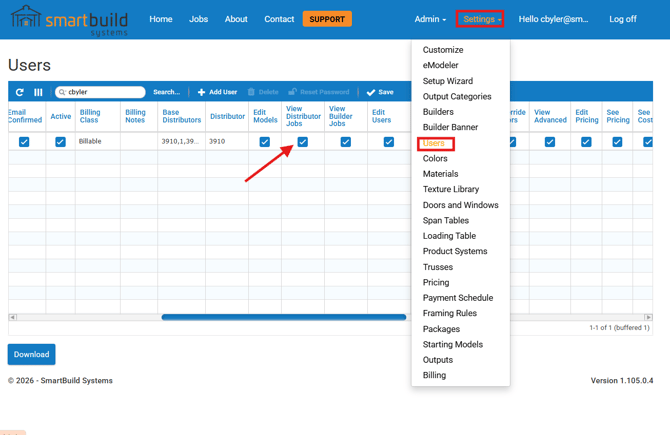
Task: Click the SmartBuild Systems logo
Action: [x=69, y=21]
